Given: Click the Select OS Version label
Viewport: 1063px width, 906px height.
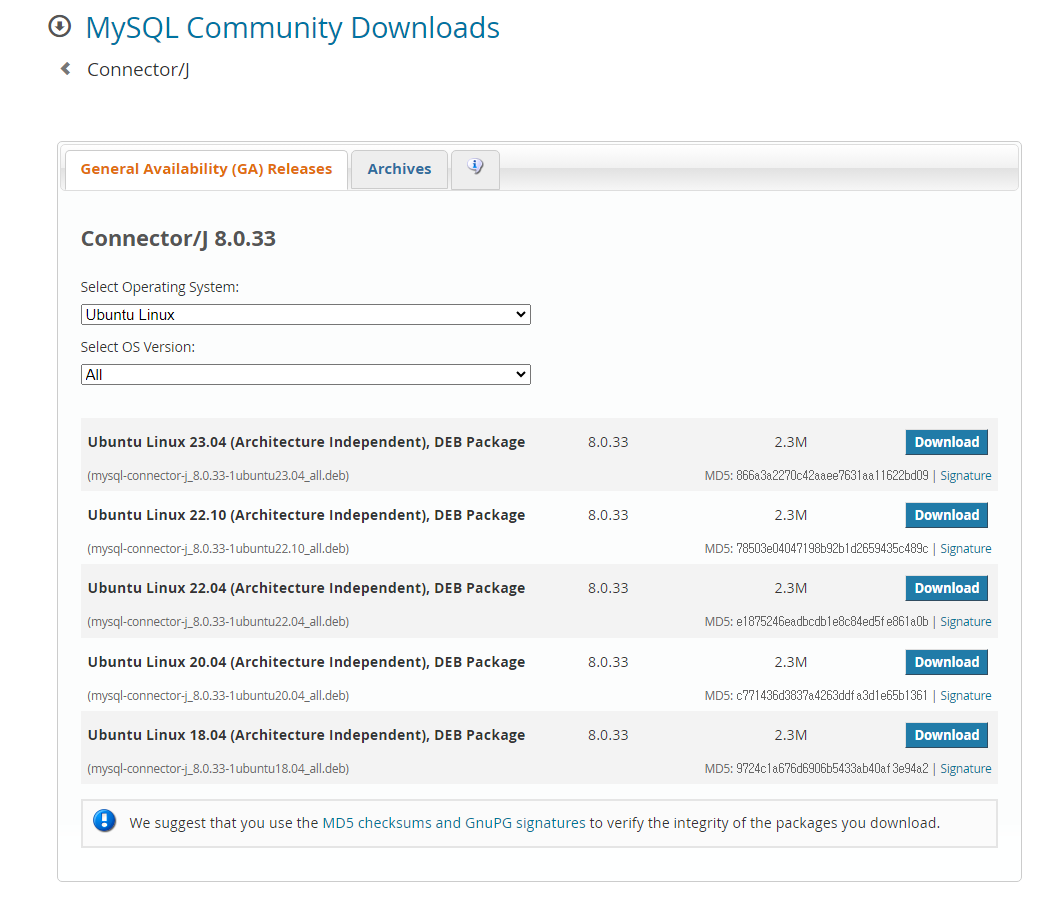Looking at the screenshot, I should (138, 347).
